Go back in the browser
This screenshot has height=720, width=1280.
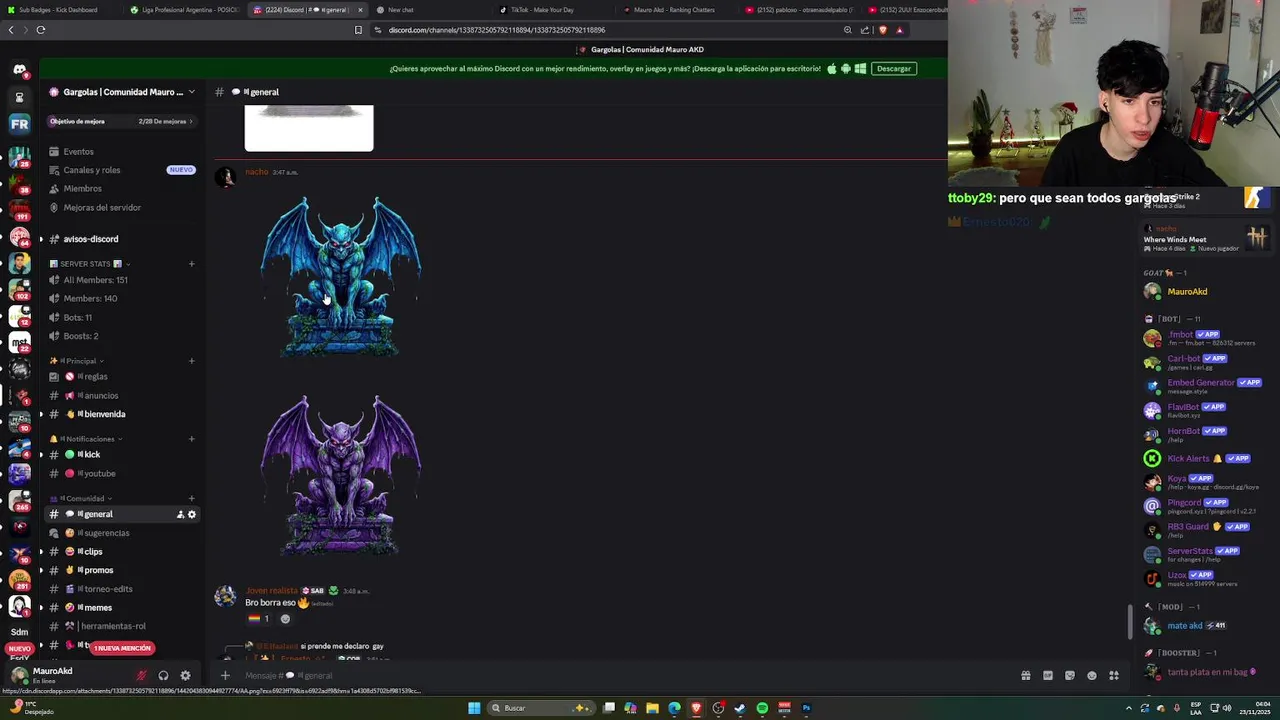pos(11,30)
